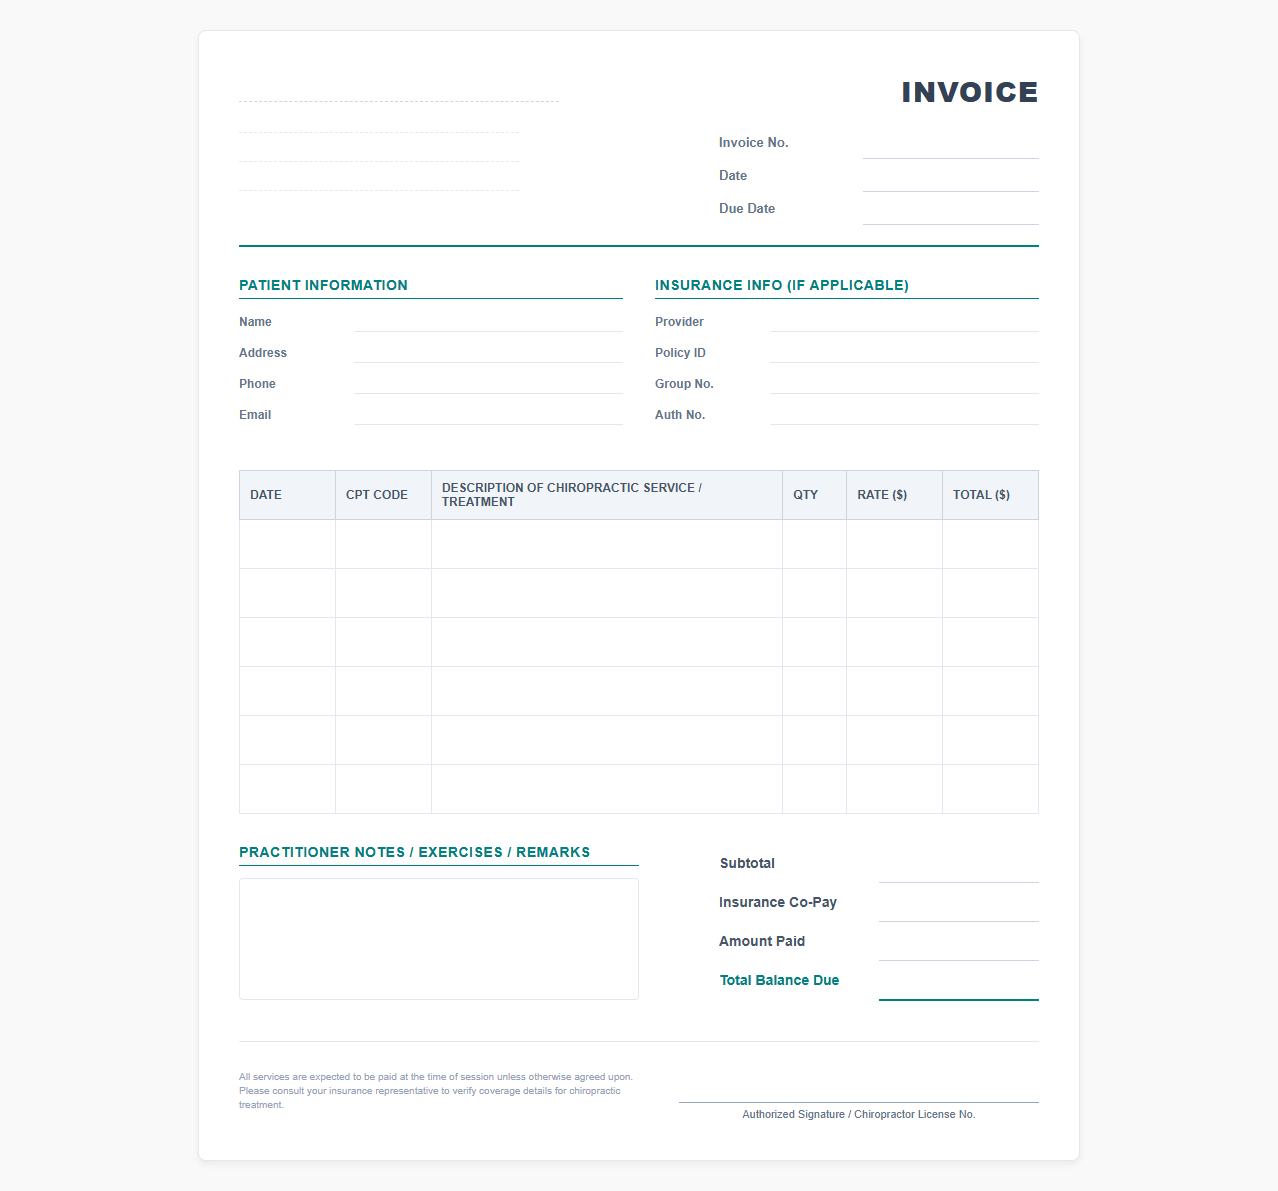The image size is (1278, 1191).
Task: Click the Policy ID field
Action: [904, 353]
